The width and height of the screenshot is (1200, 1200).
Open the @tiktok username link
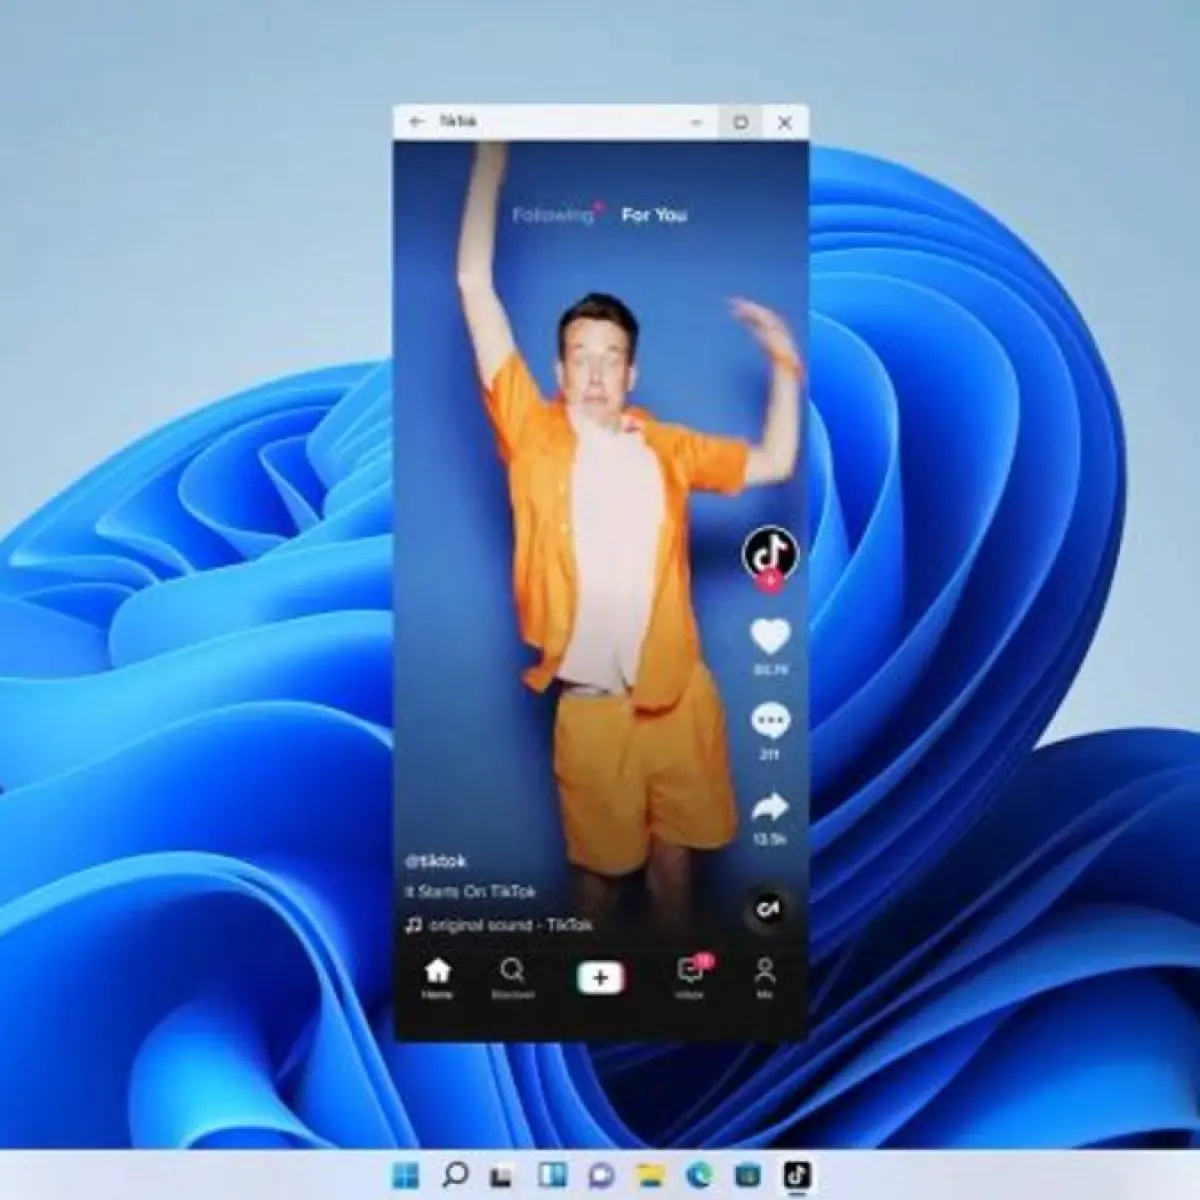[x=435, y=860]
